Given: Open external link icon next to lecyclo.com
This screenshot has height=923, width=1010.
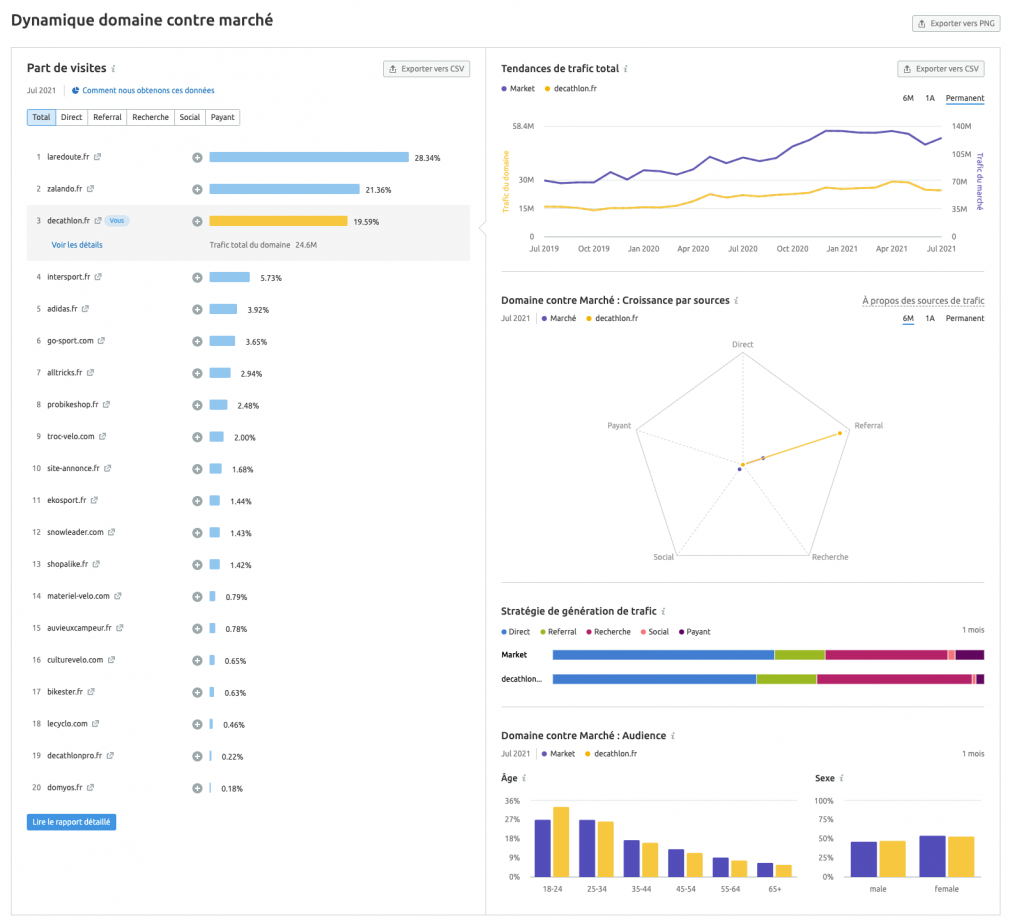Looking at the screenshot, I should tap(95, 723).
